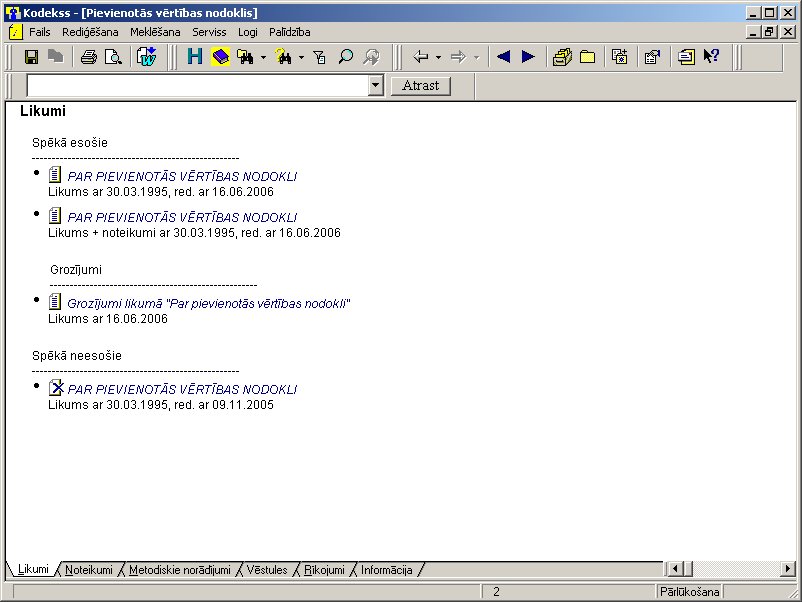Click the crossed-out document icon of repealed law
The image size is (802, 602).
(x=56, y=388)
